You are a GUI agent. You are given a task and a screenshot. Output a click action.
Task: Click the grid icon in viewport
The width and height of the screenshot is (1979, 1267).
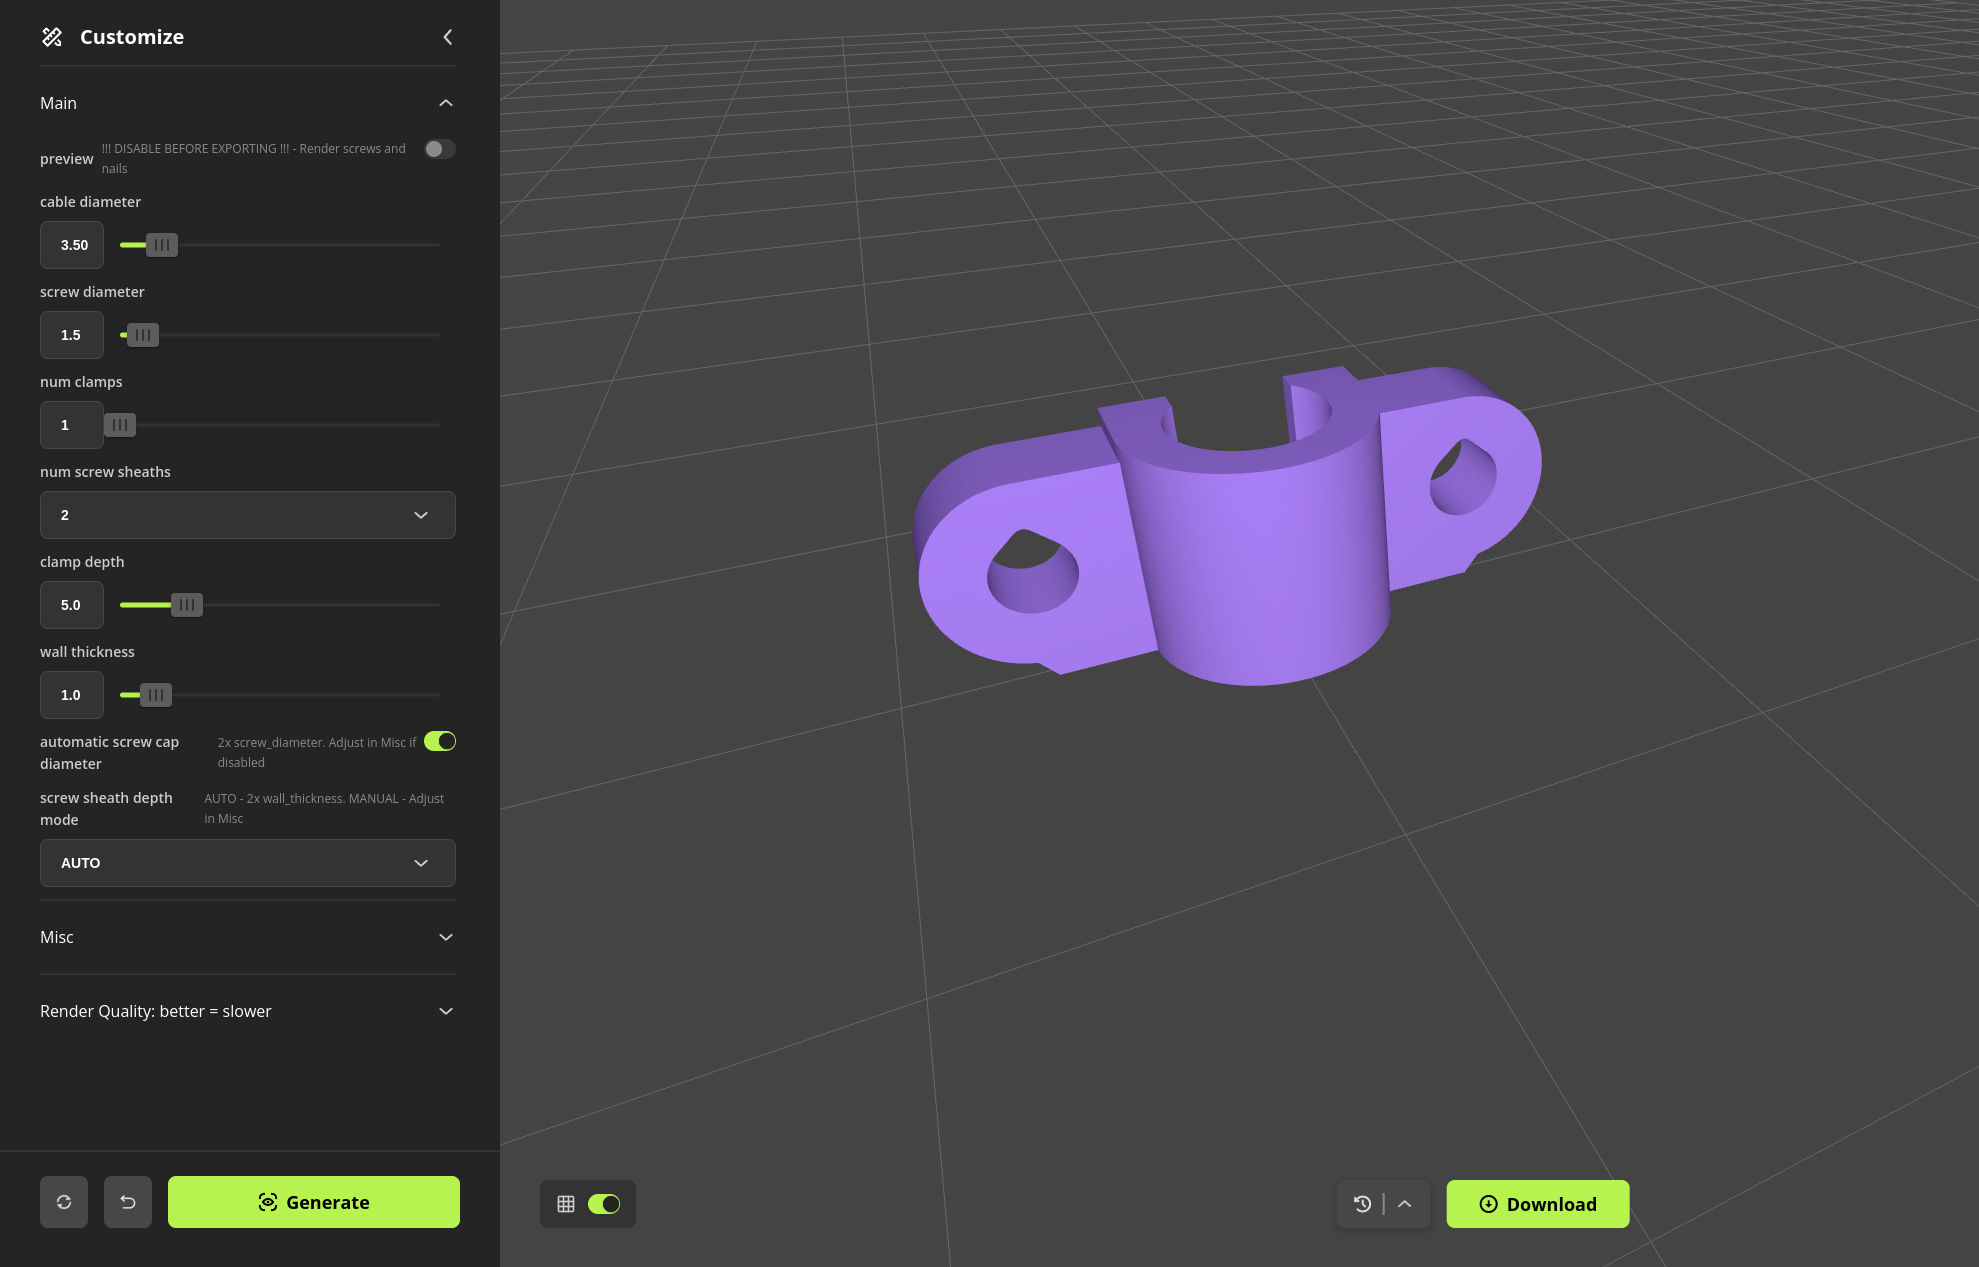point(566,1204)
